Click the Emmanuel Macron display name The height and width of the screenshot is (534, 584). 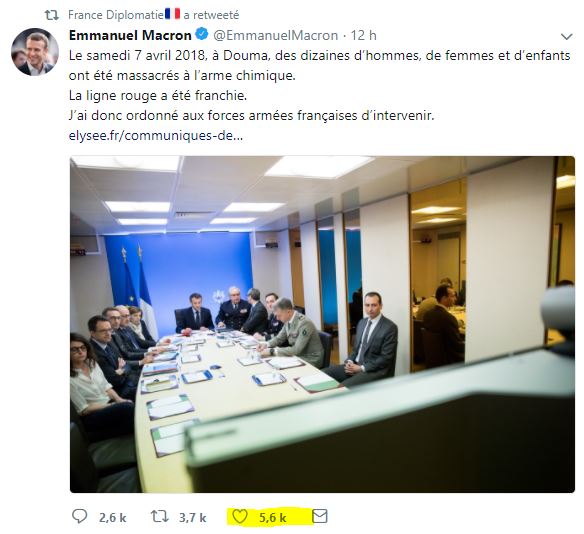tap(130, 35)
